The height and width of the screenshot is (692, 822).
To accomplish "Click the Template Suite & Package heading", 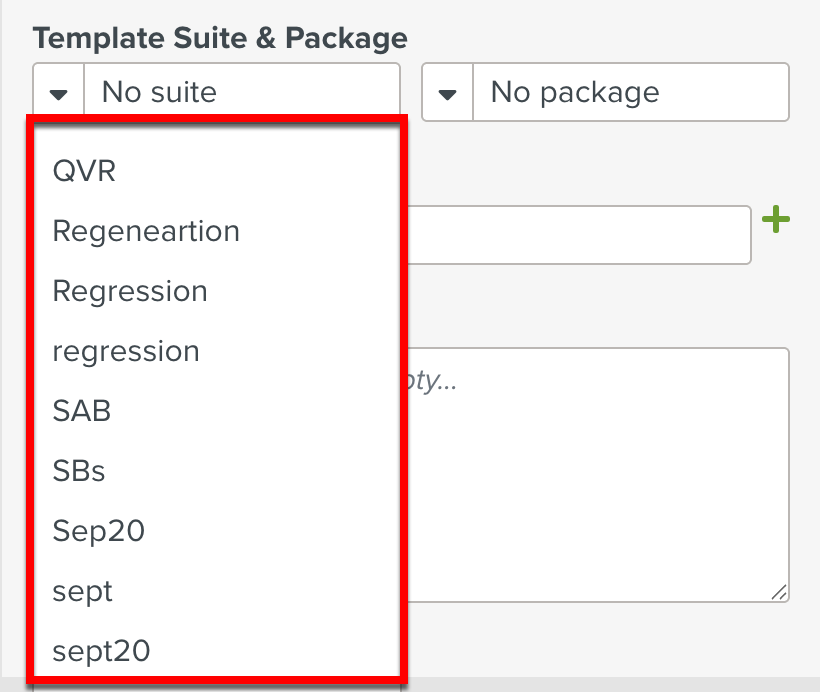I will pyautogui.click(x=219, y=38).
